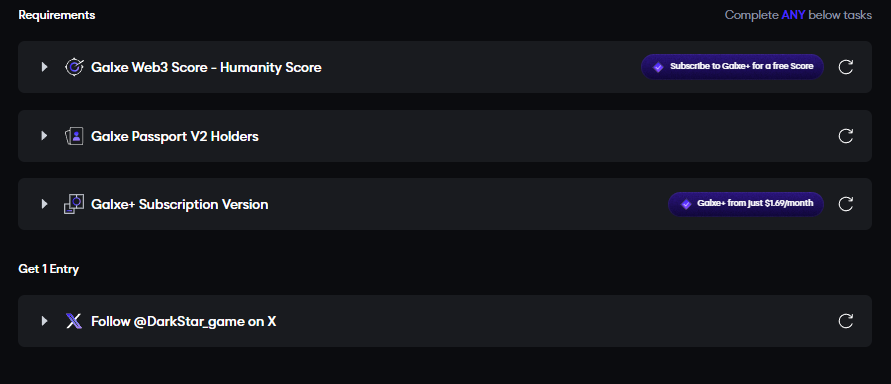Click the Passport V2 card icon
Viewport: 891px width, 384px height.
(x=74, y=136)
